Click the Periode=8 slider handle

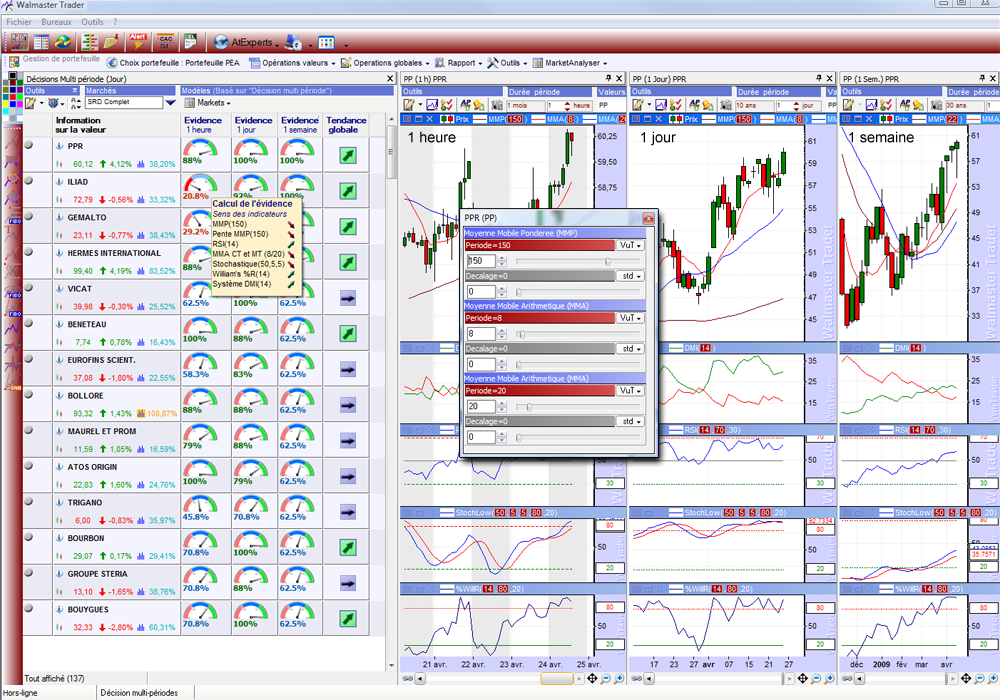tap(521, 334)
